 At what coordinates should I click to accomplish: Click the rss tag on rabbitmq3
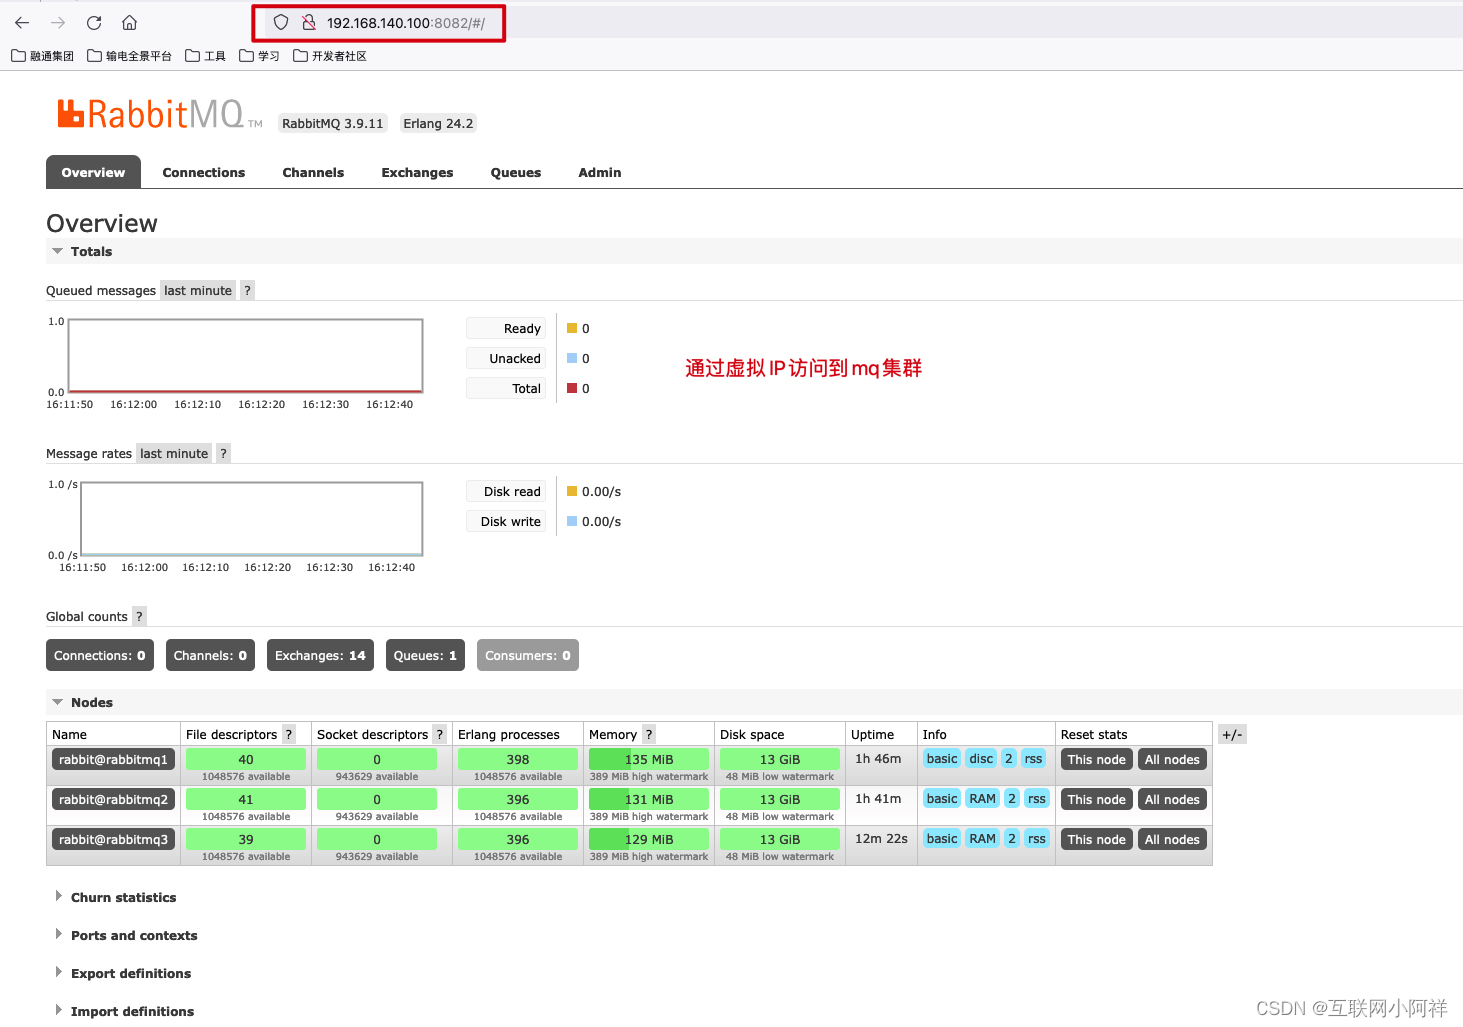1037,838
